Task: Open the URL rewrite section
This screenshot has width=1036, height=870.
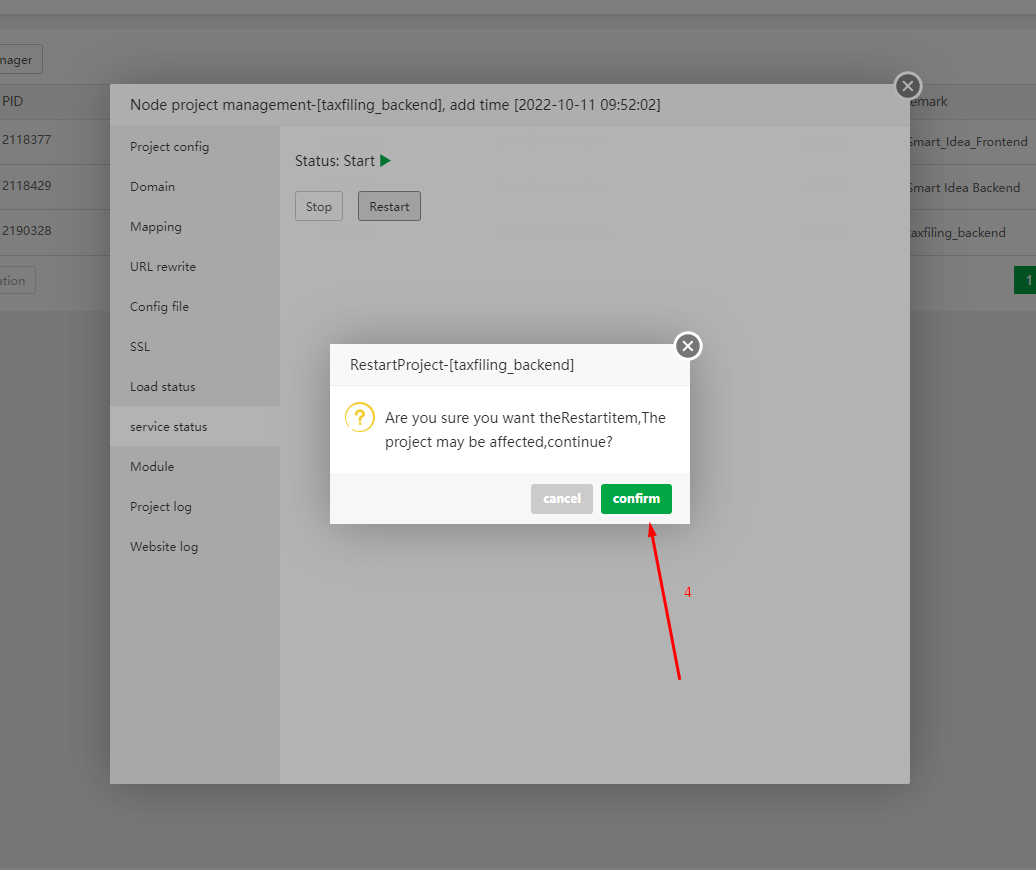Action: pyautogui.click(x=195, y=266)
